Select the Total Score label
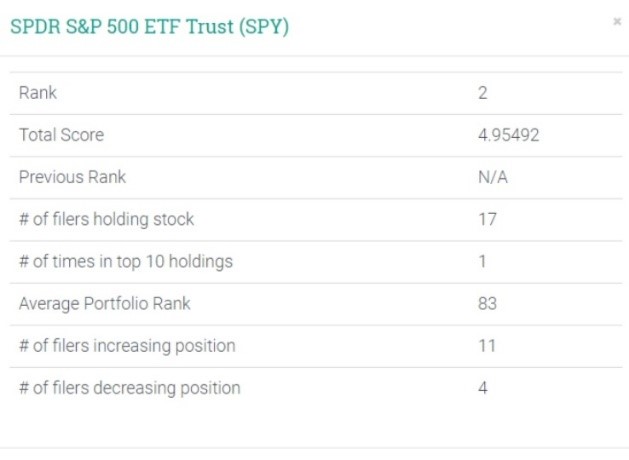Screen dimensions: 629x460 (x=61, y=135)
